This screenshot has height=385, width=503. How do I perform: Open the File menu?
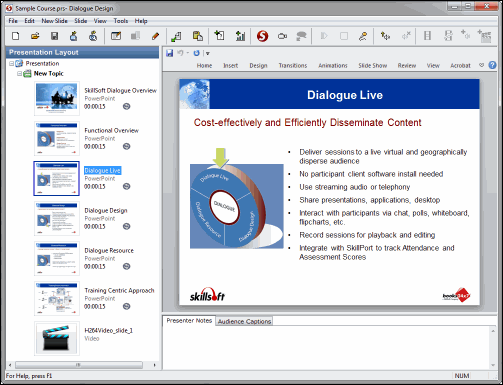[13, 21]
